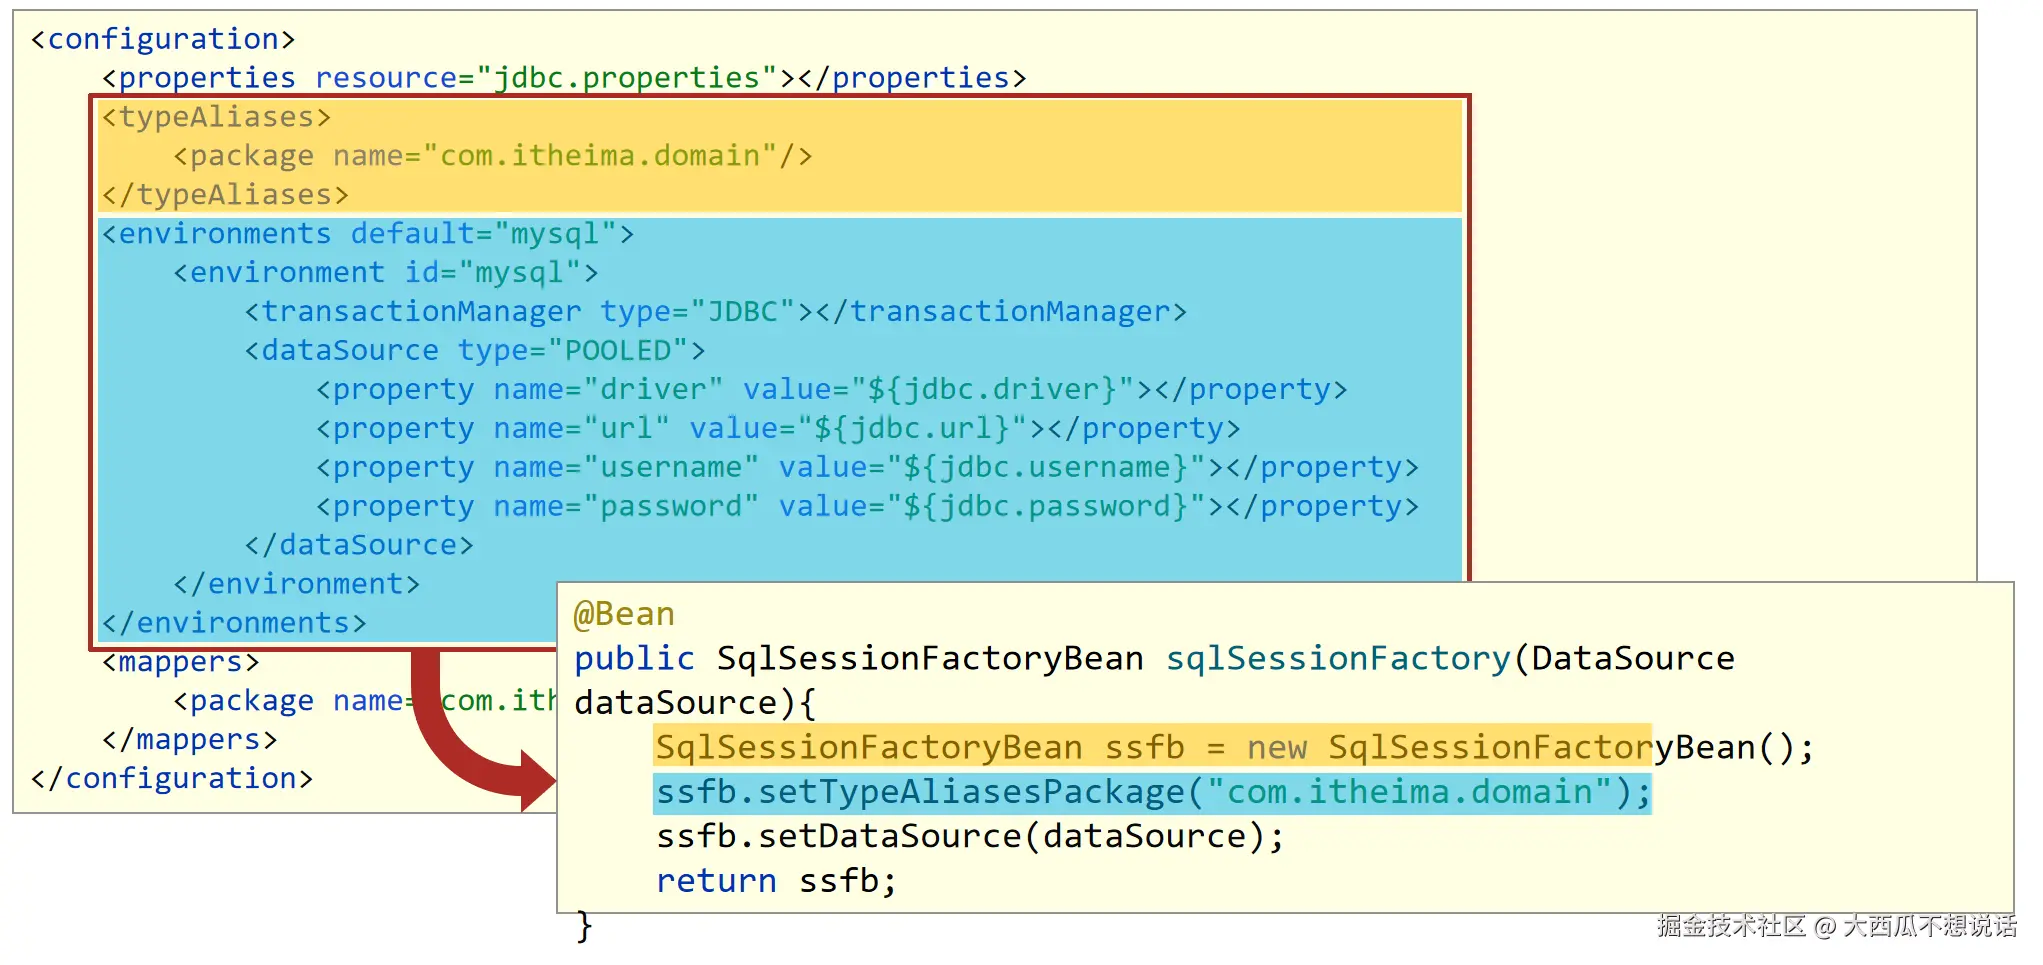This screenshot has height=965, width=2043.
Task: Click the driver property line
Action: 832,390
